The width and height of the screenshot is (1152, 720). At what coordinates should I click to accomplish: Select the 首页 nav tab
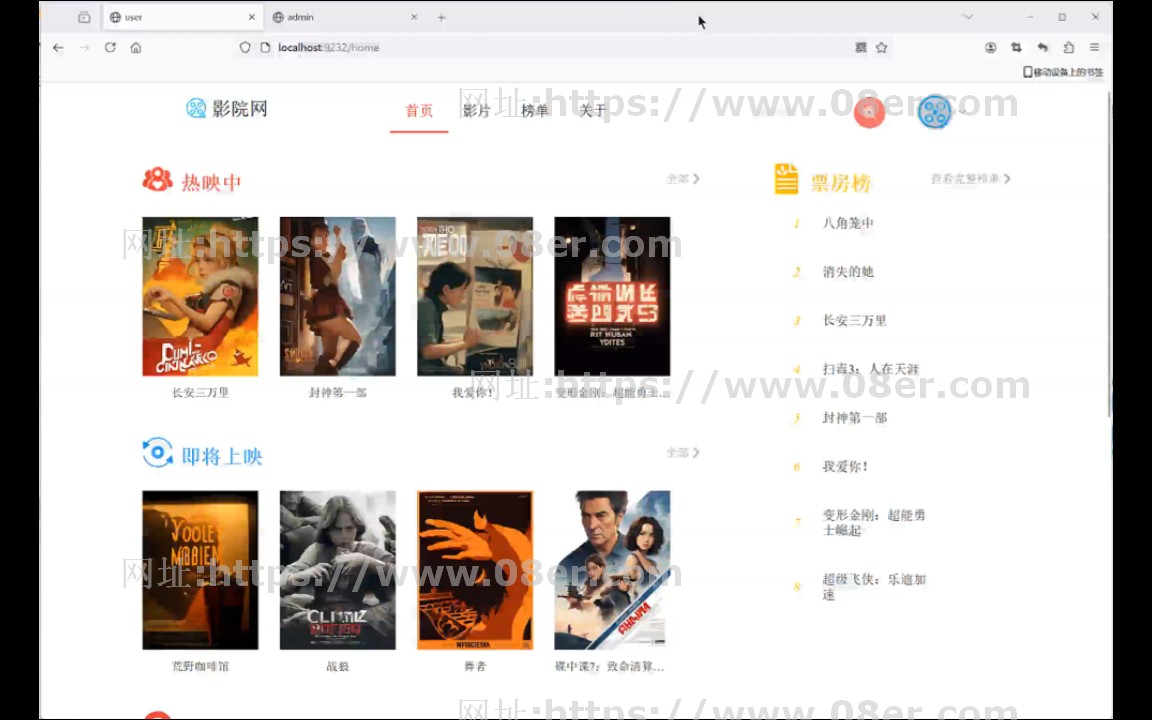[419, 111]
